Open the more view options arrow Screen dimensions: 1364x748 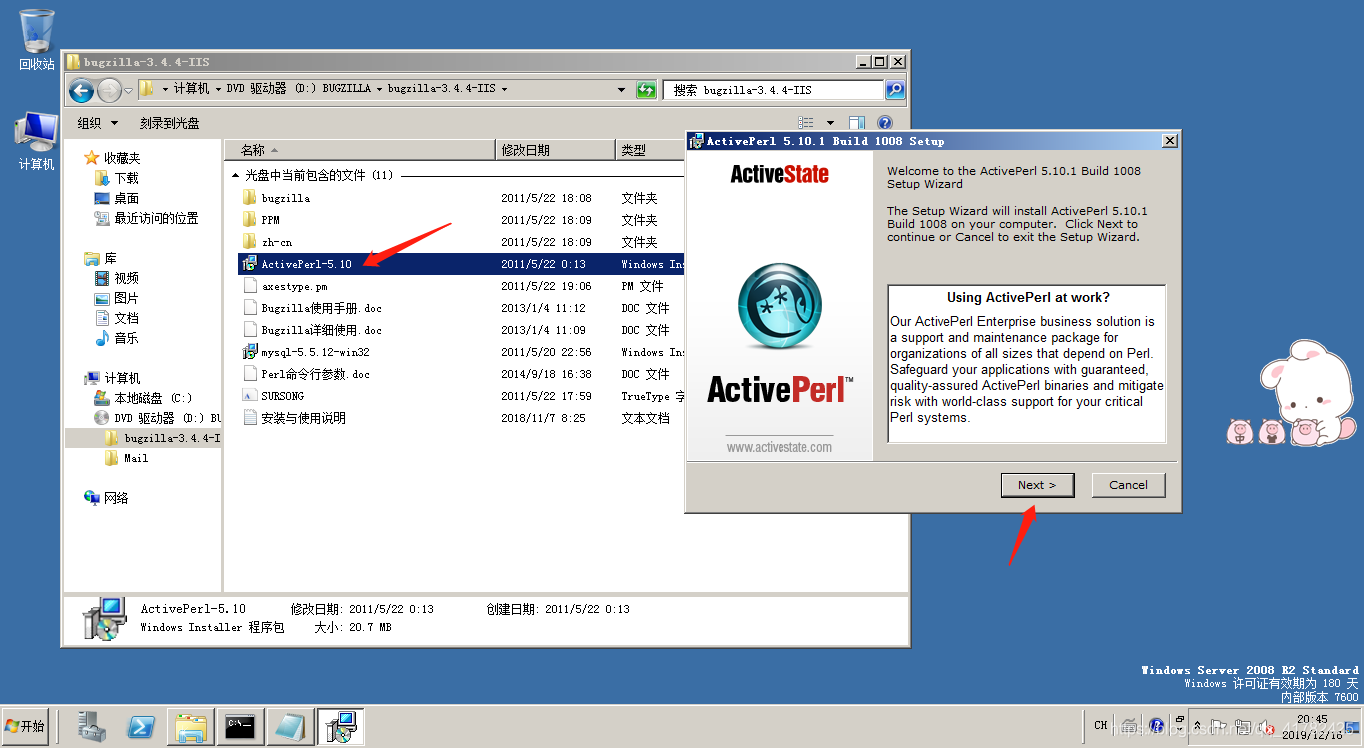coord(828,123)
